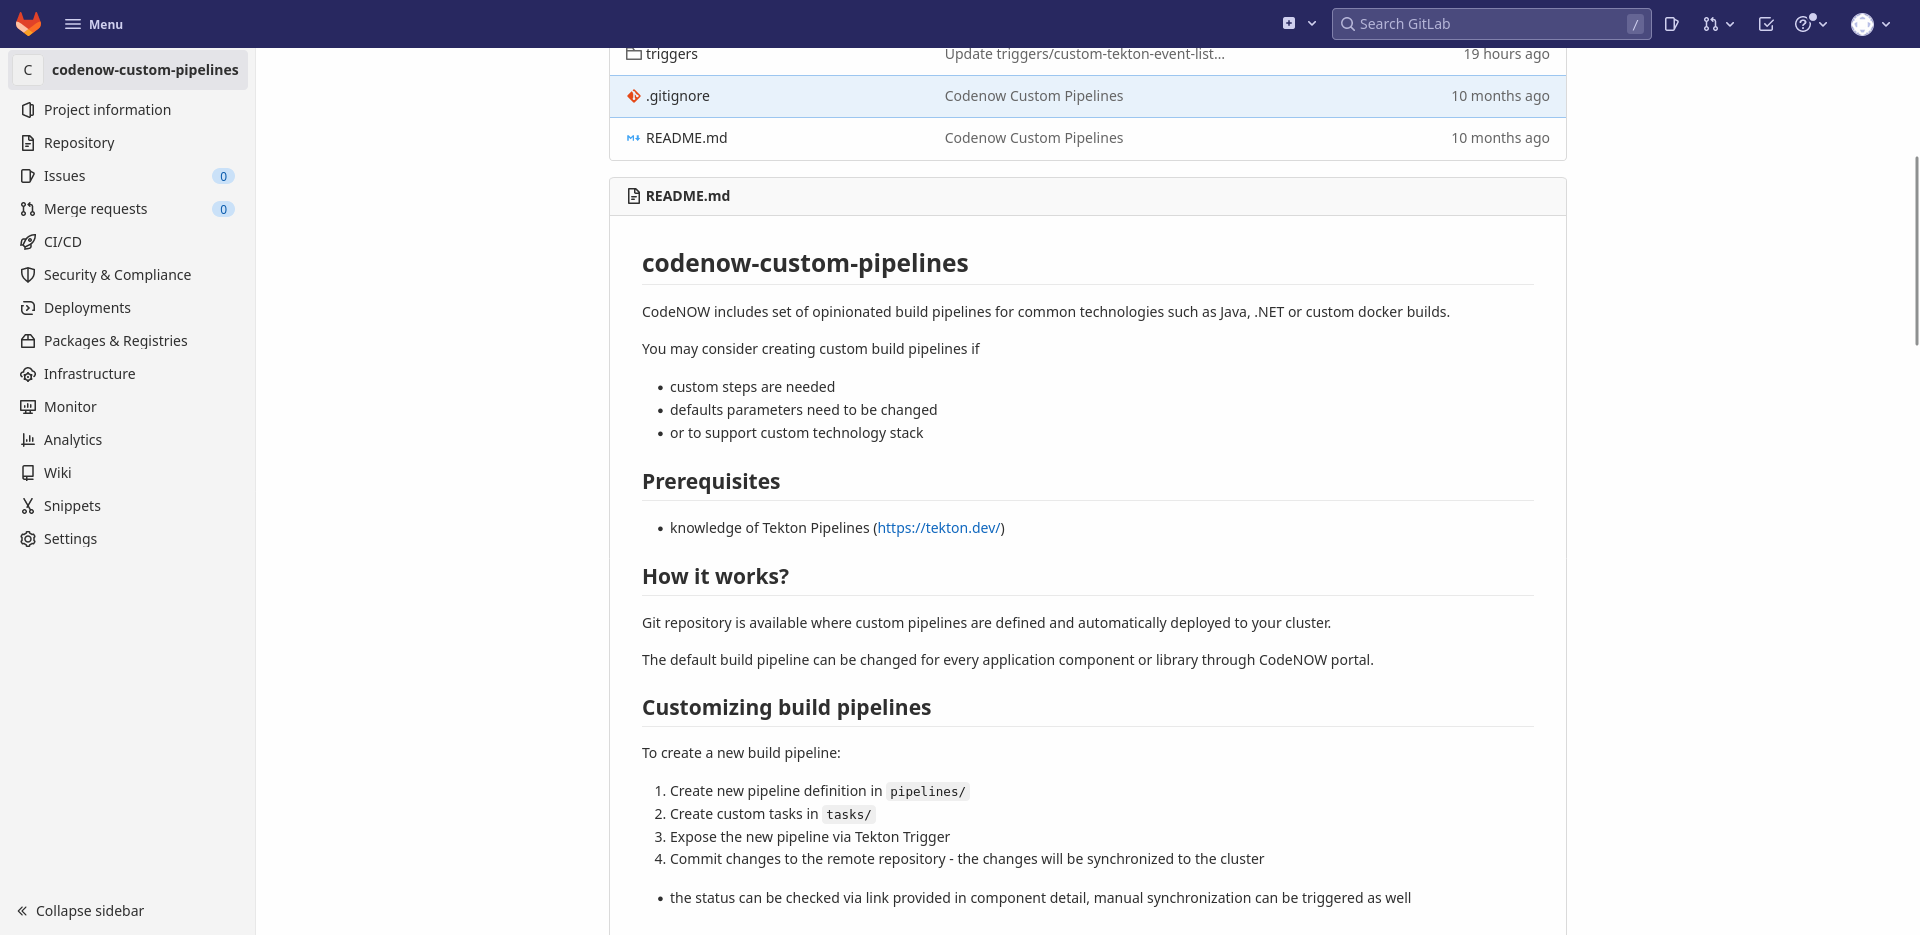Open the merge requests icon in top bar
This screenshot has height=935, width=1920.
pyautogui.click(x=1710, y=24)
